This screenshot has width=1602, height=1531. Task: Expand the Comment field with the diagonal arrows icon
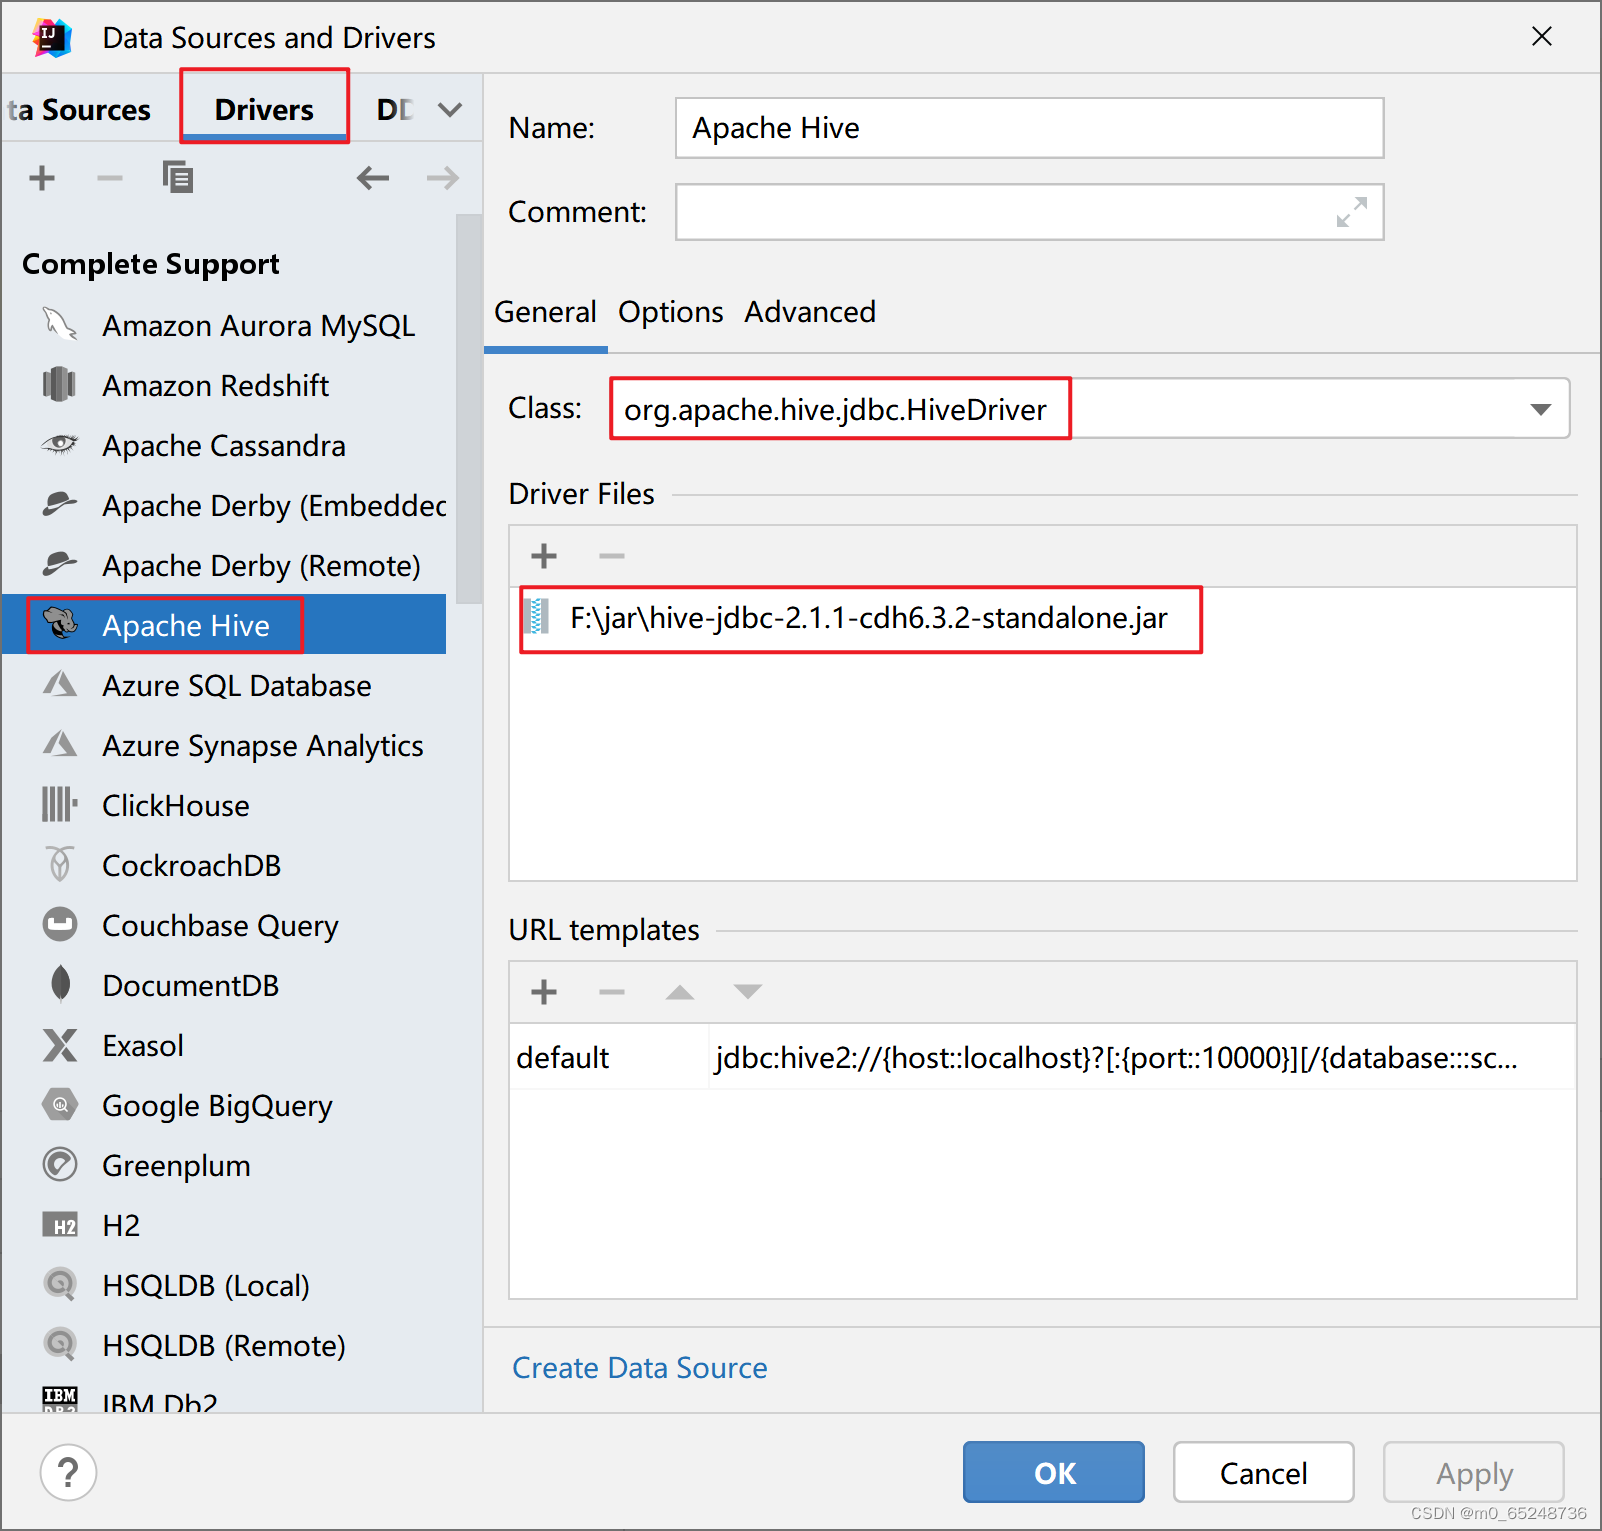[1351, 212]
